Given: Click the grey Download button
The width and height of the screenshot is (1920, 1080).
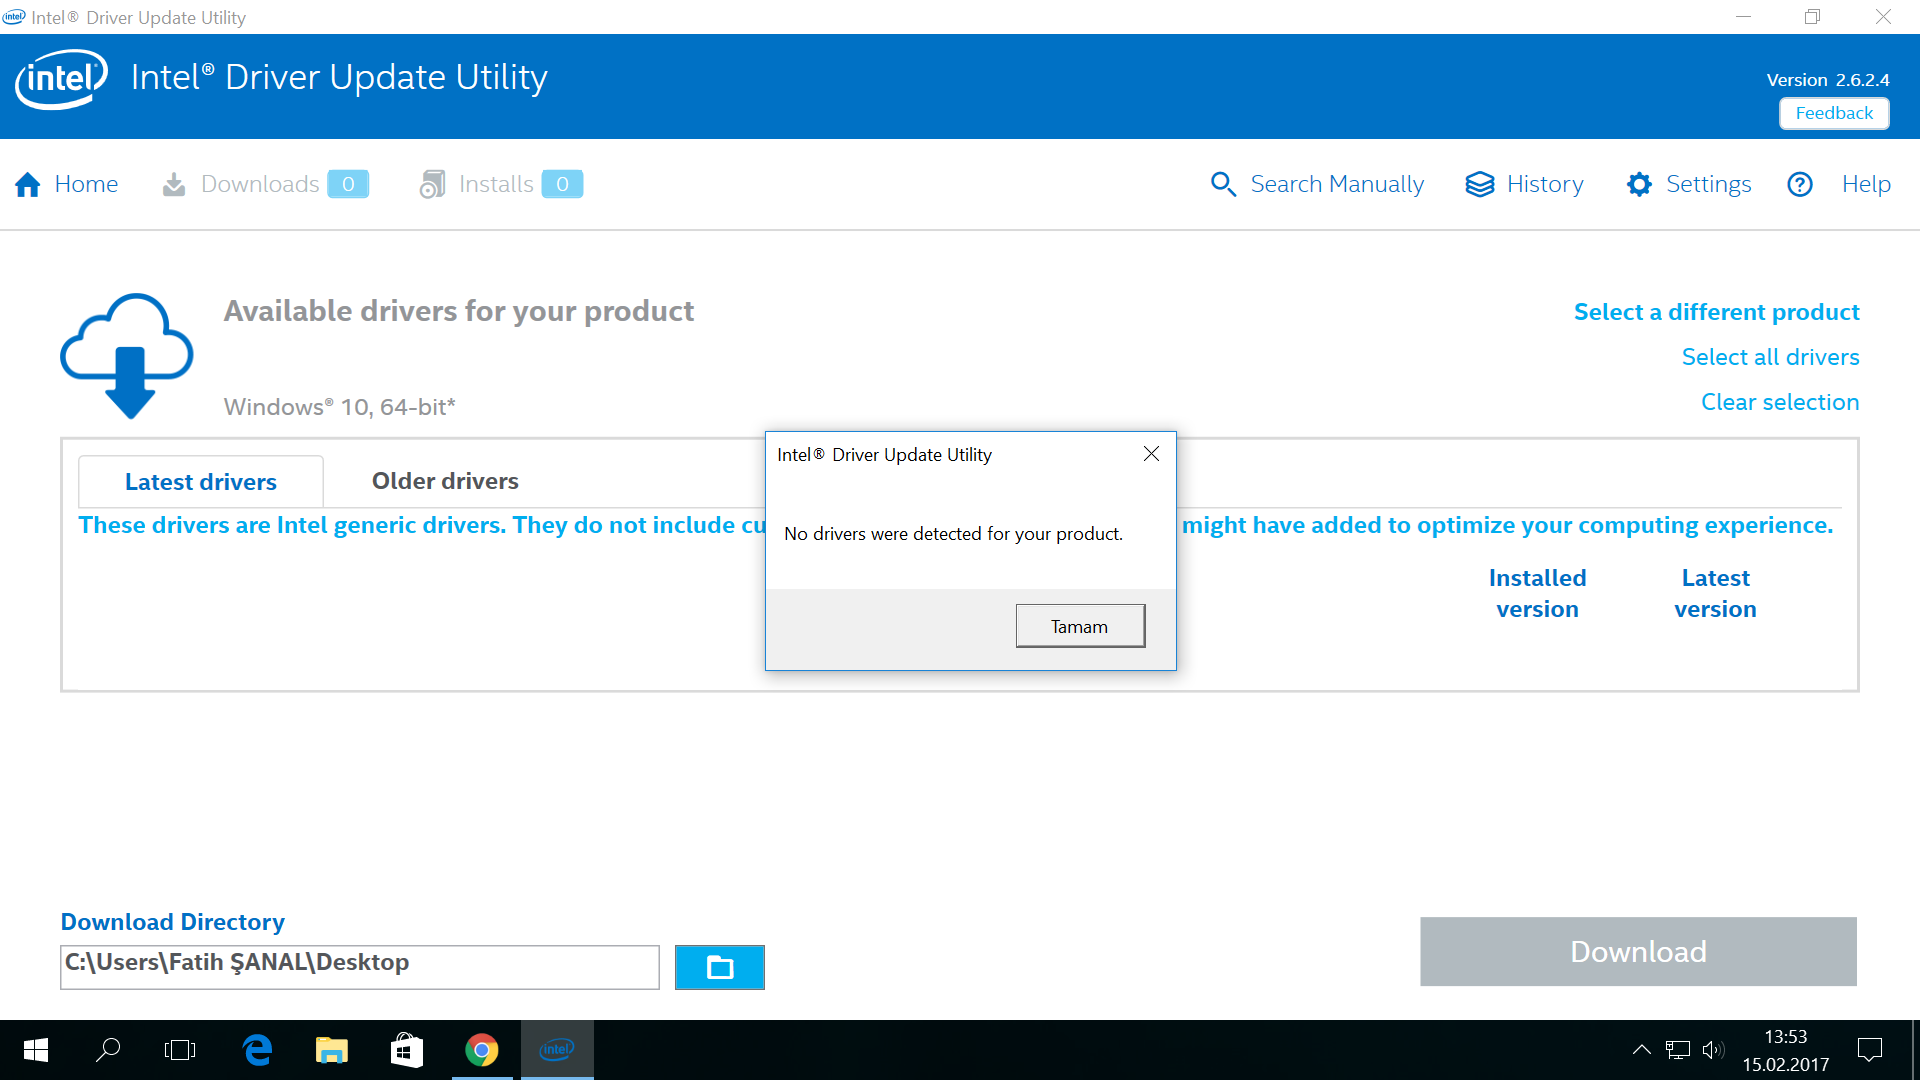Looking at the screenshot, I should 1638,951.
